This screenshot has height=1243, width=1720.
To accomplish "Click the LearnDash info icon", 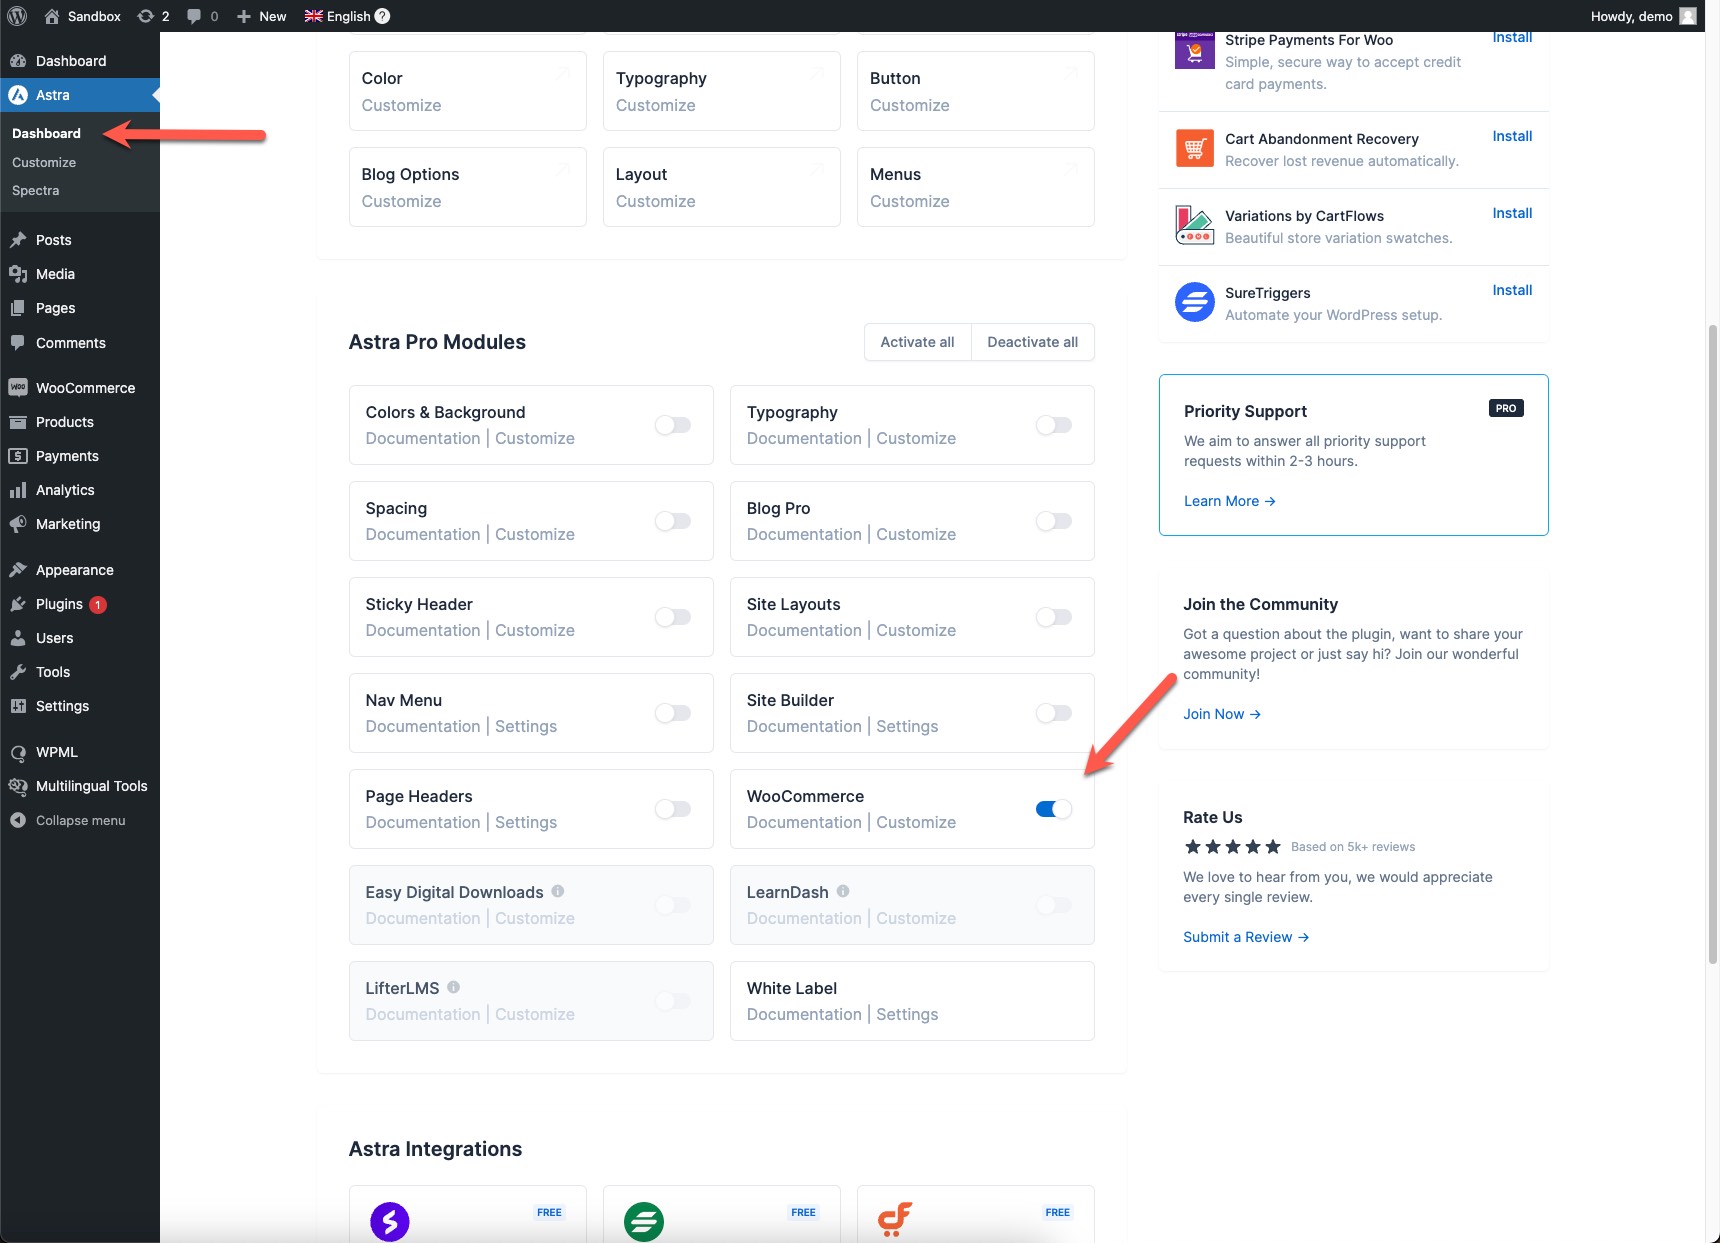I will (843, 891).
